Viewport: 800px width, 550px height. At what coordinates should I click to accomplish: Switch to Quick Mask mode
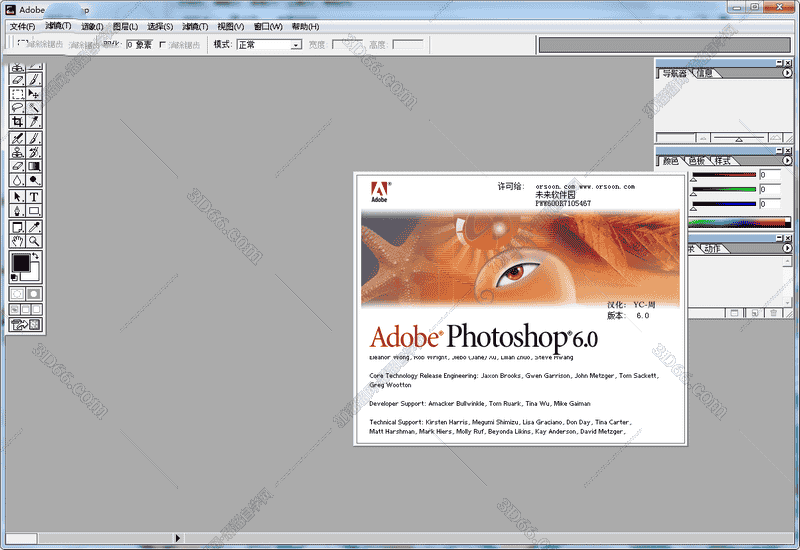pos(34,294)
